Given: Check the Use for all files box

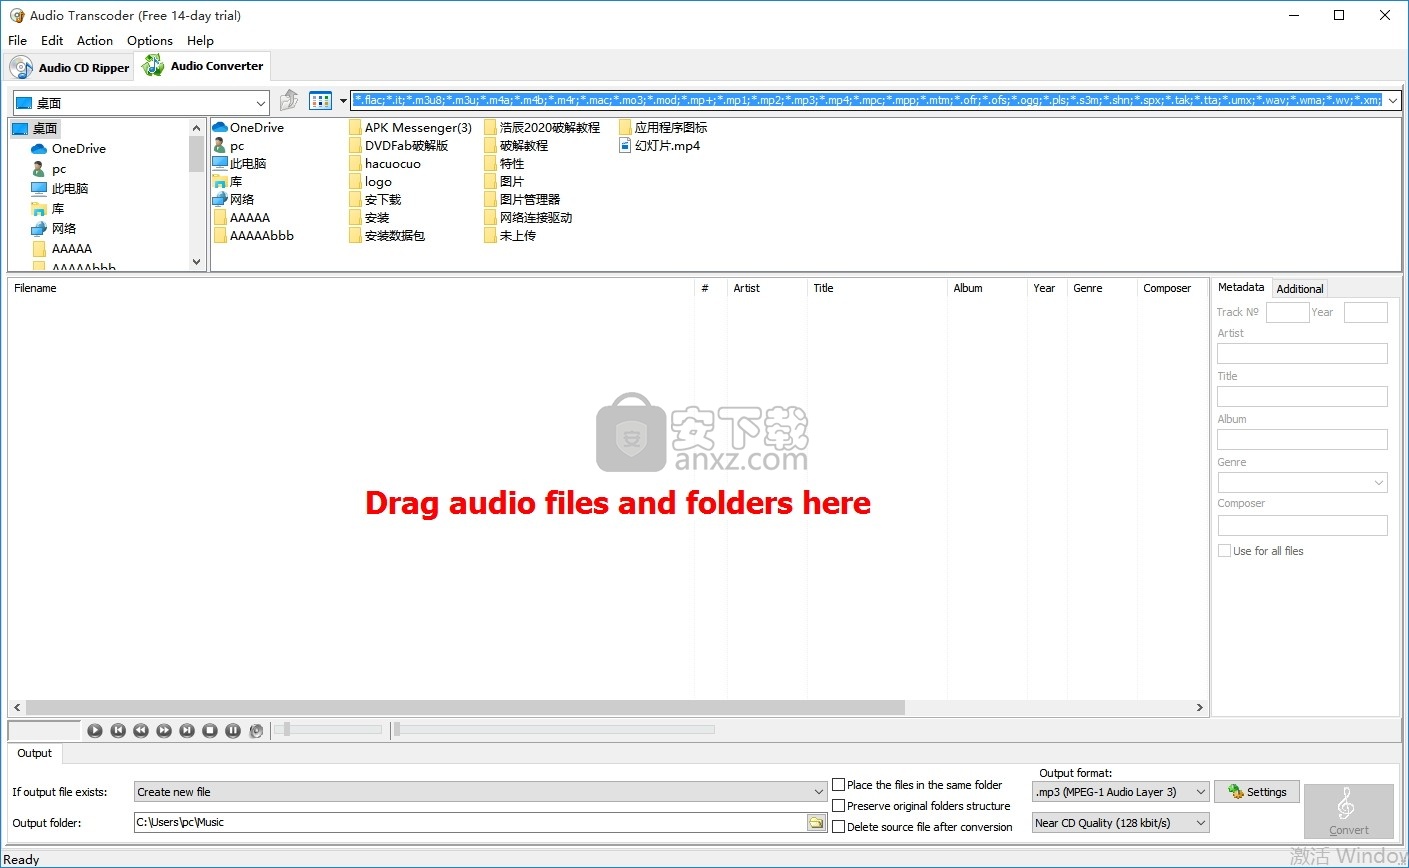Looking at the screenshot, I should click(1224, 551).
